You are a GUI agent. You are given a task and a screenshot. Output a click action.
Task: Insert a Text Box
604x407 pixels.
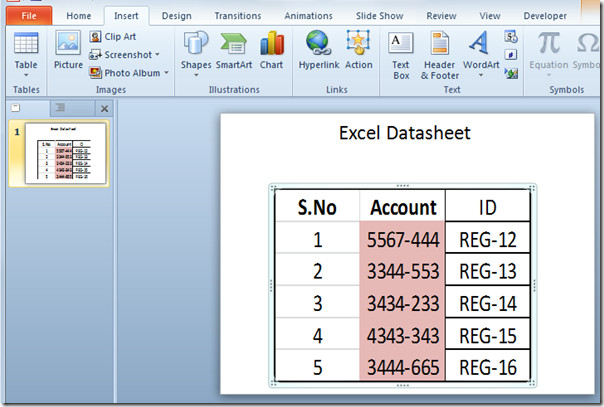click(401, 55)
